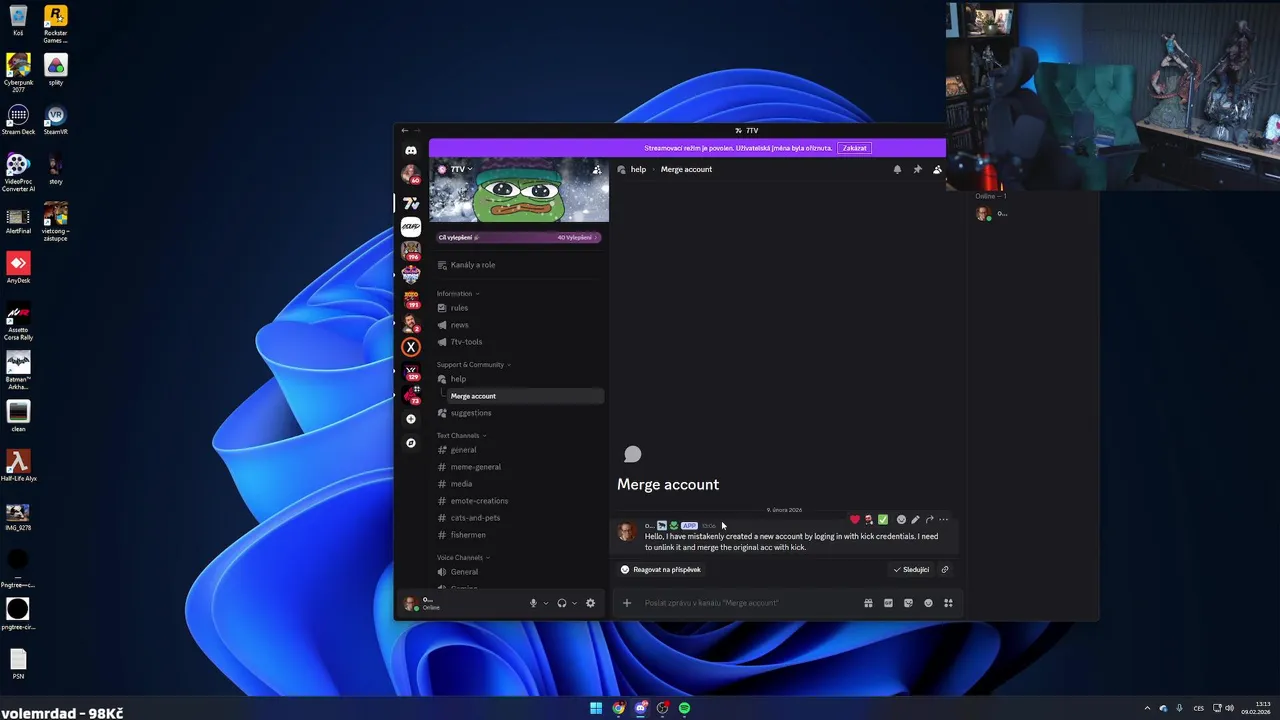Open notification bell settings in thread header
Viewport: 1280px width, 720px height.
click(897, 169)
